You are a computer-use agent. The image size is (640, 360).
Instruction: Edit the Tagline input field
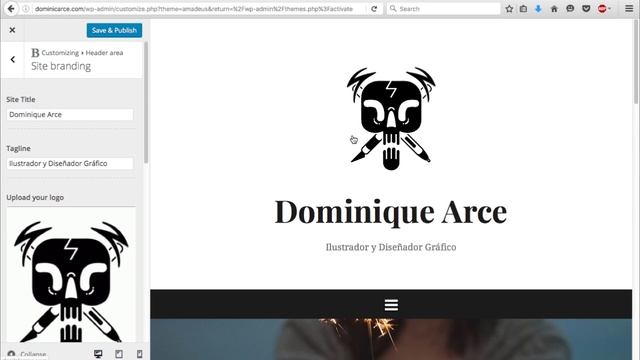[x=70, y=163]
